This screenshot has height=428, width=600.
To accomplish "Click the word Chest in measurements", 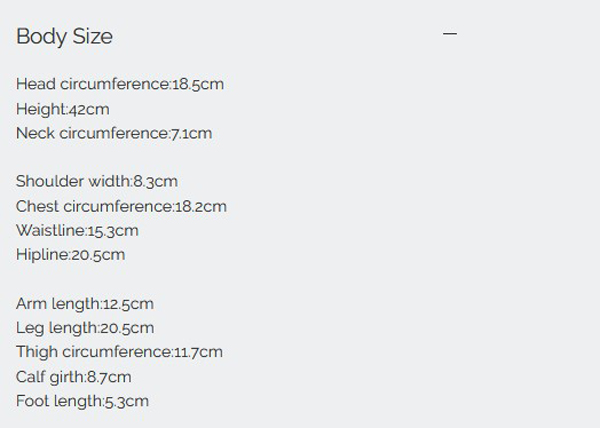I will (x=38, y=207).
